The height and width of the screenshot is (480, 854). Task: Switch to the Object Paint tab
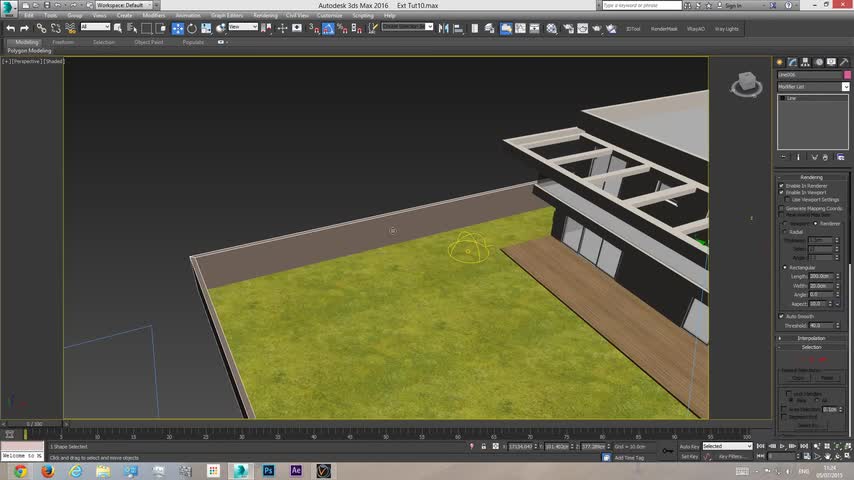149,42
